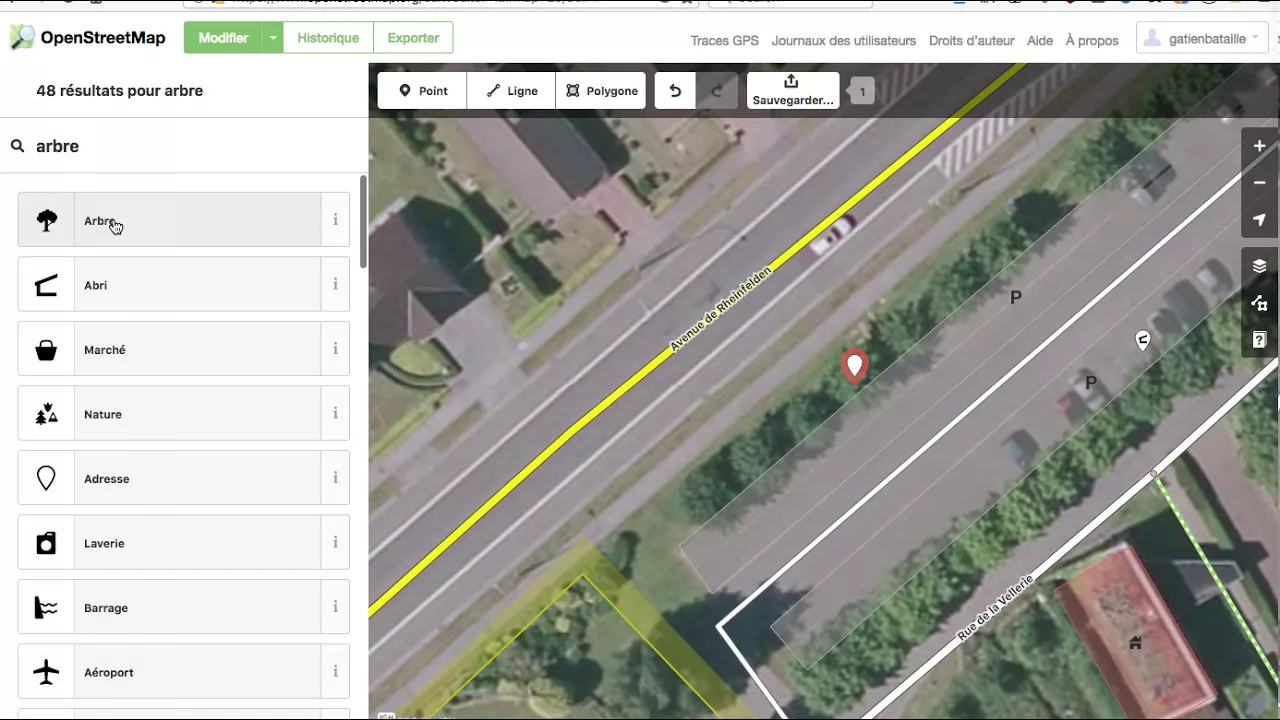Add a Point feature
Image resolution: width=1280 pixels, height=720 pixels.
422,90
